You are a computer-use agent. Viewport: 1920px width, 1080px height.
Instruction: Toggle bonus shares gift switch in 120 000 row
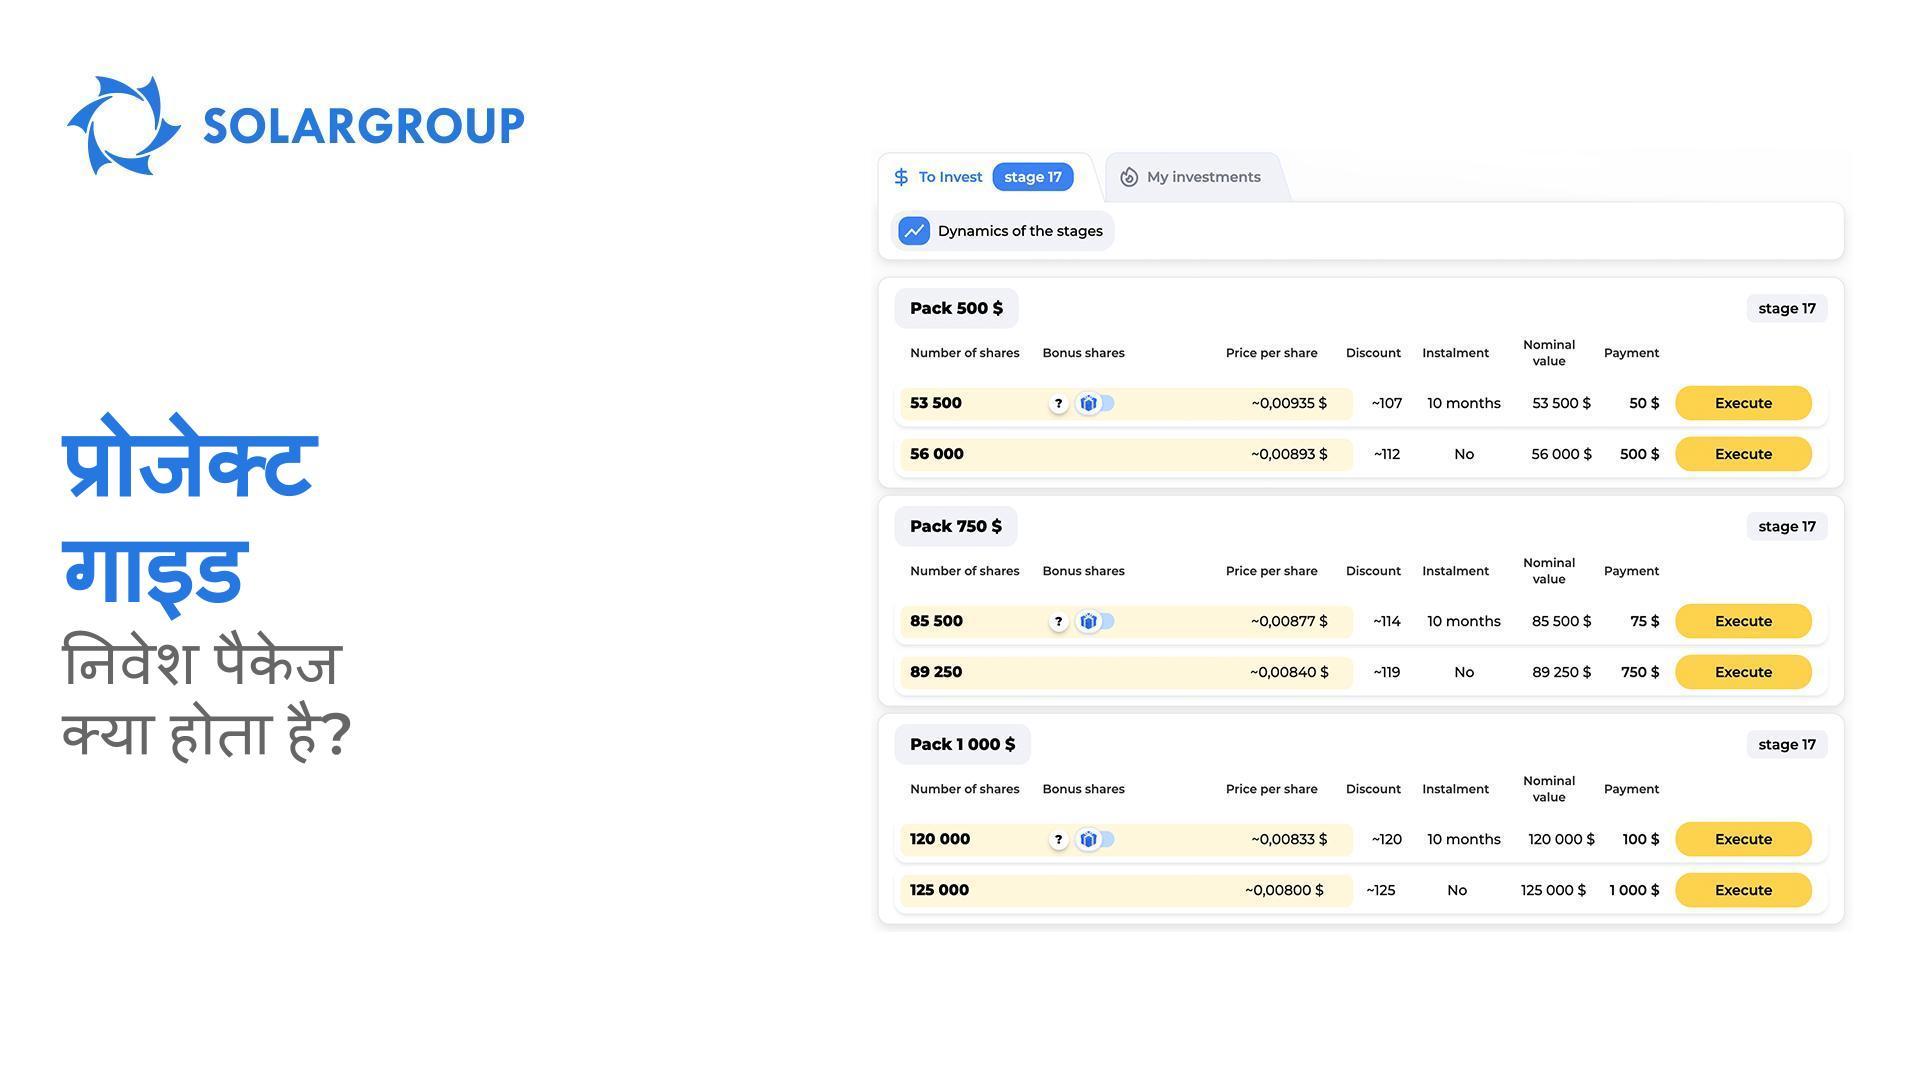click(1096, 839)
